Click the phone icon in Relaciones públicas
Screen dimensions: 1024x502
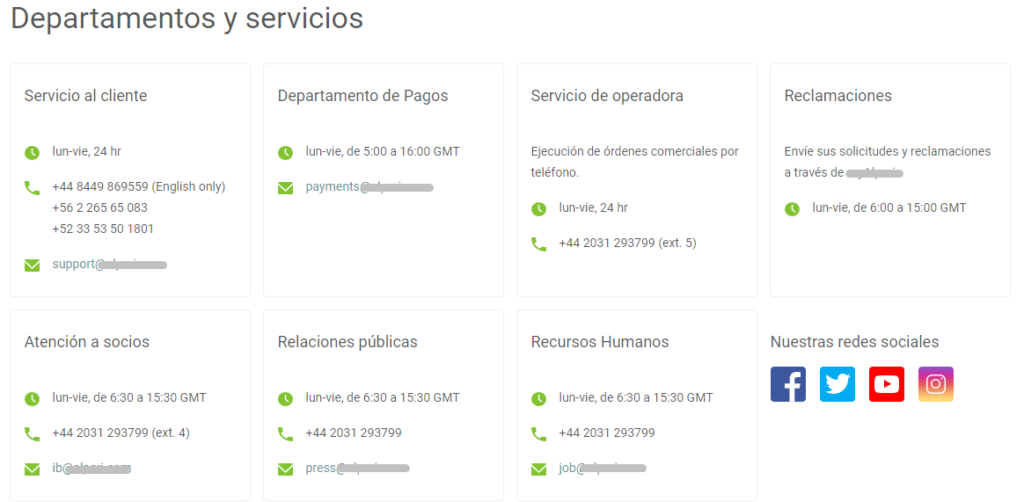[x=285, y=433]
